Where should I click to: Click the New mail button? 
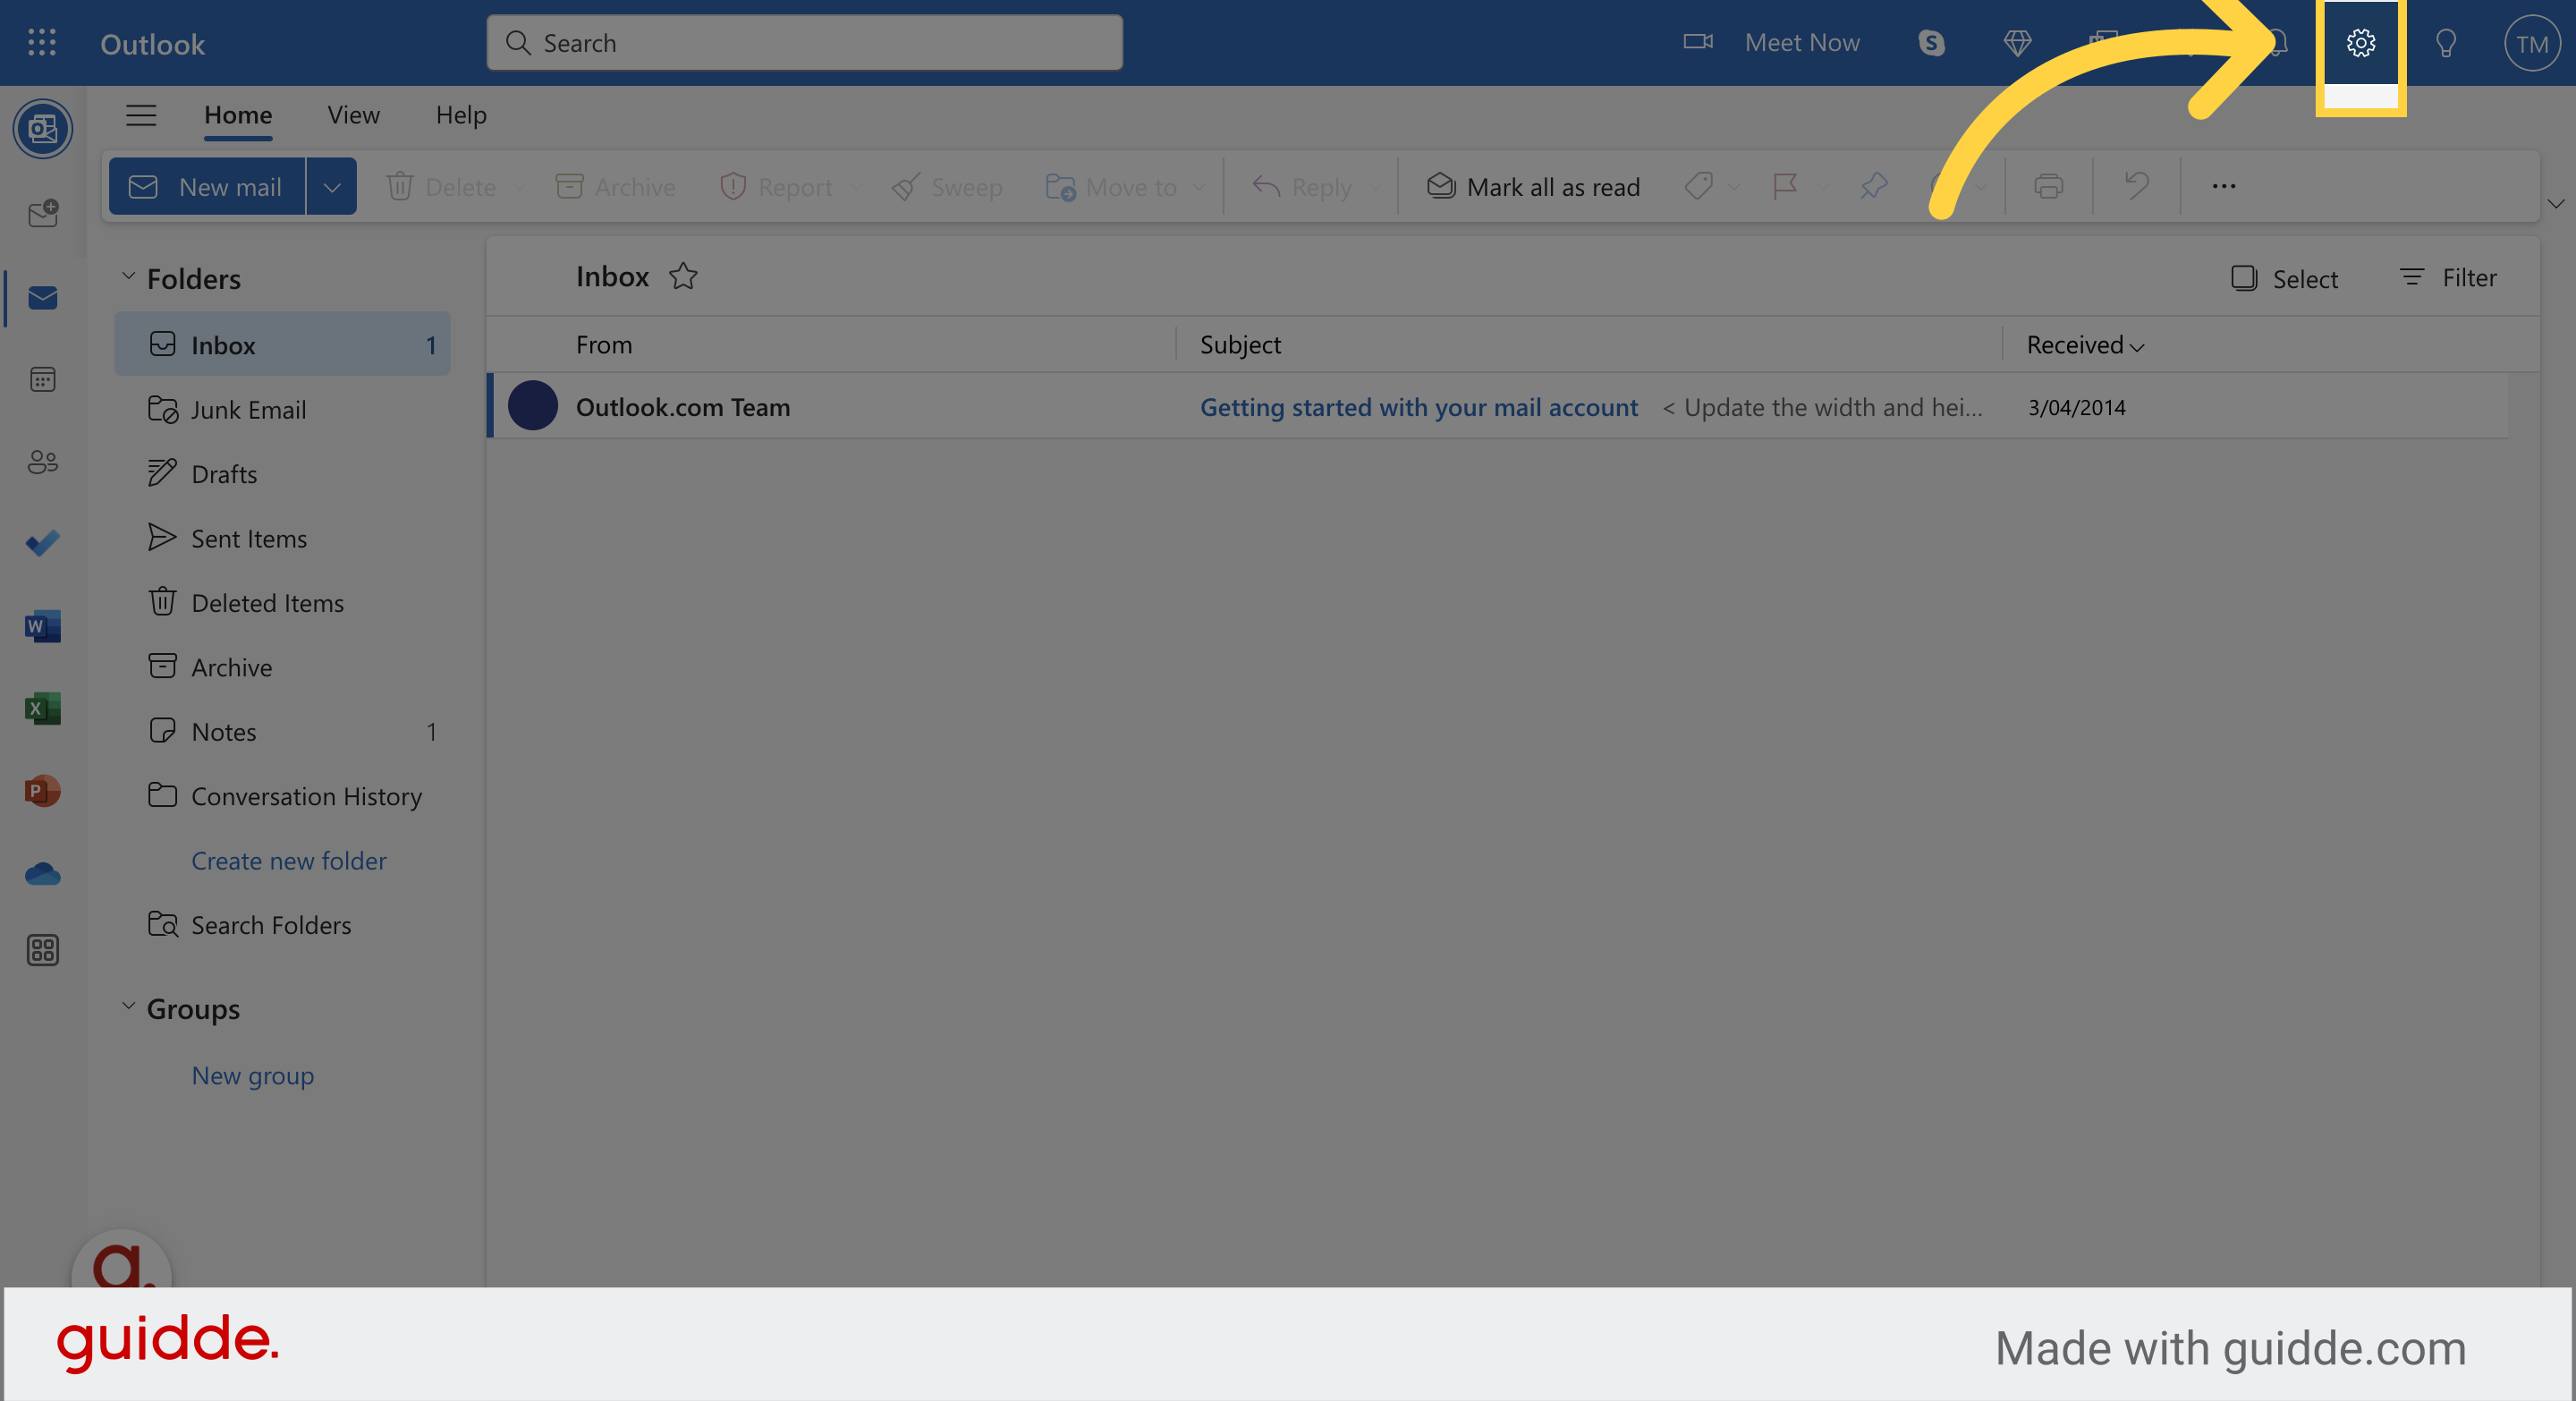coord(207,186)
